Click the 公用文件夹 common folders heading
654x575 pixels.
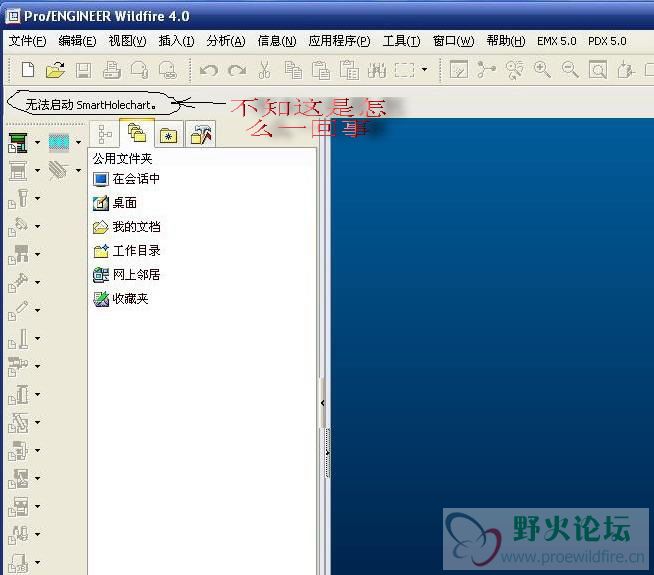point(122,158)
